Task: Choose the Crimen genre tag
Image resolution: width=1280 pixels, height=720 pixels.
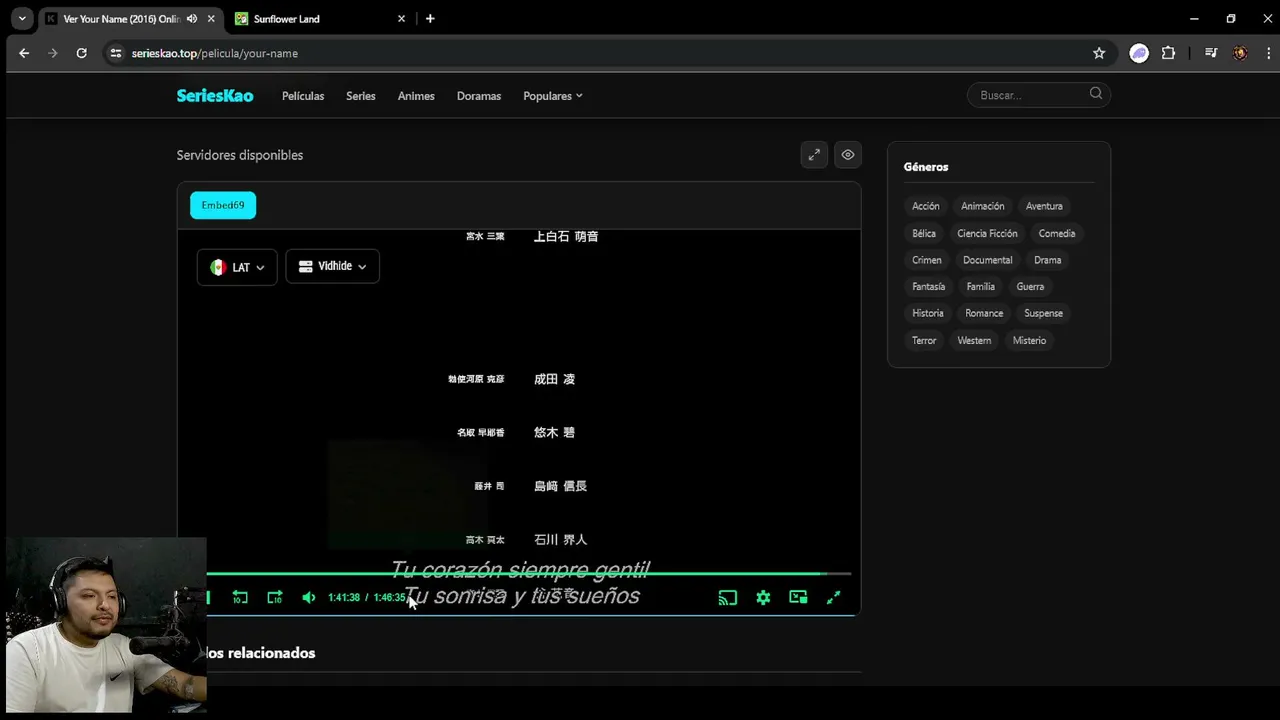Action: 927,260
